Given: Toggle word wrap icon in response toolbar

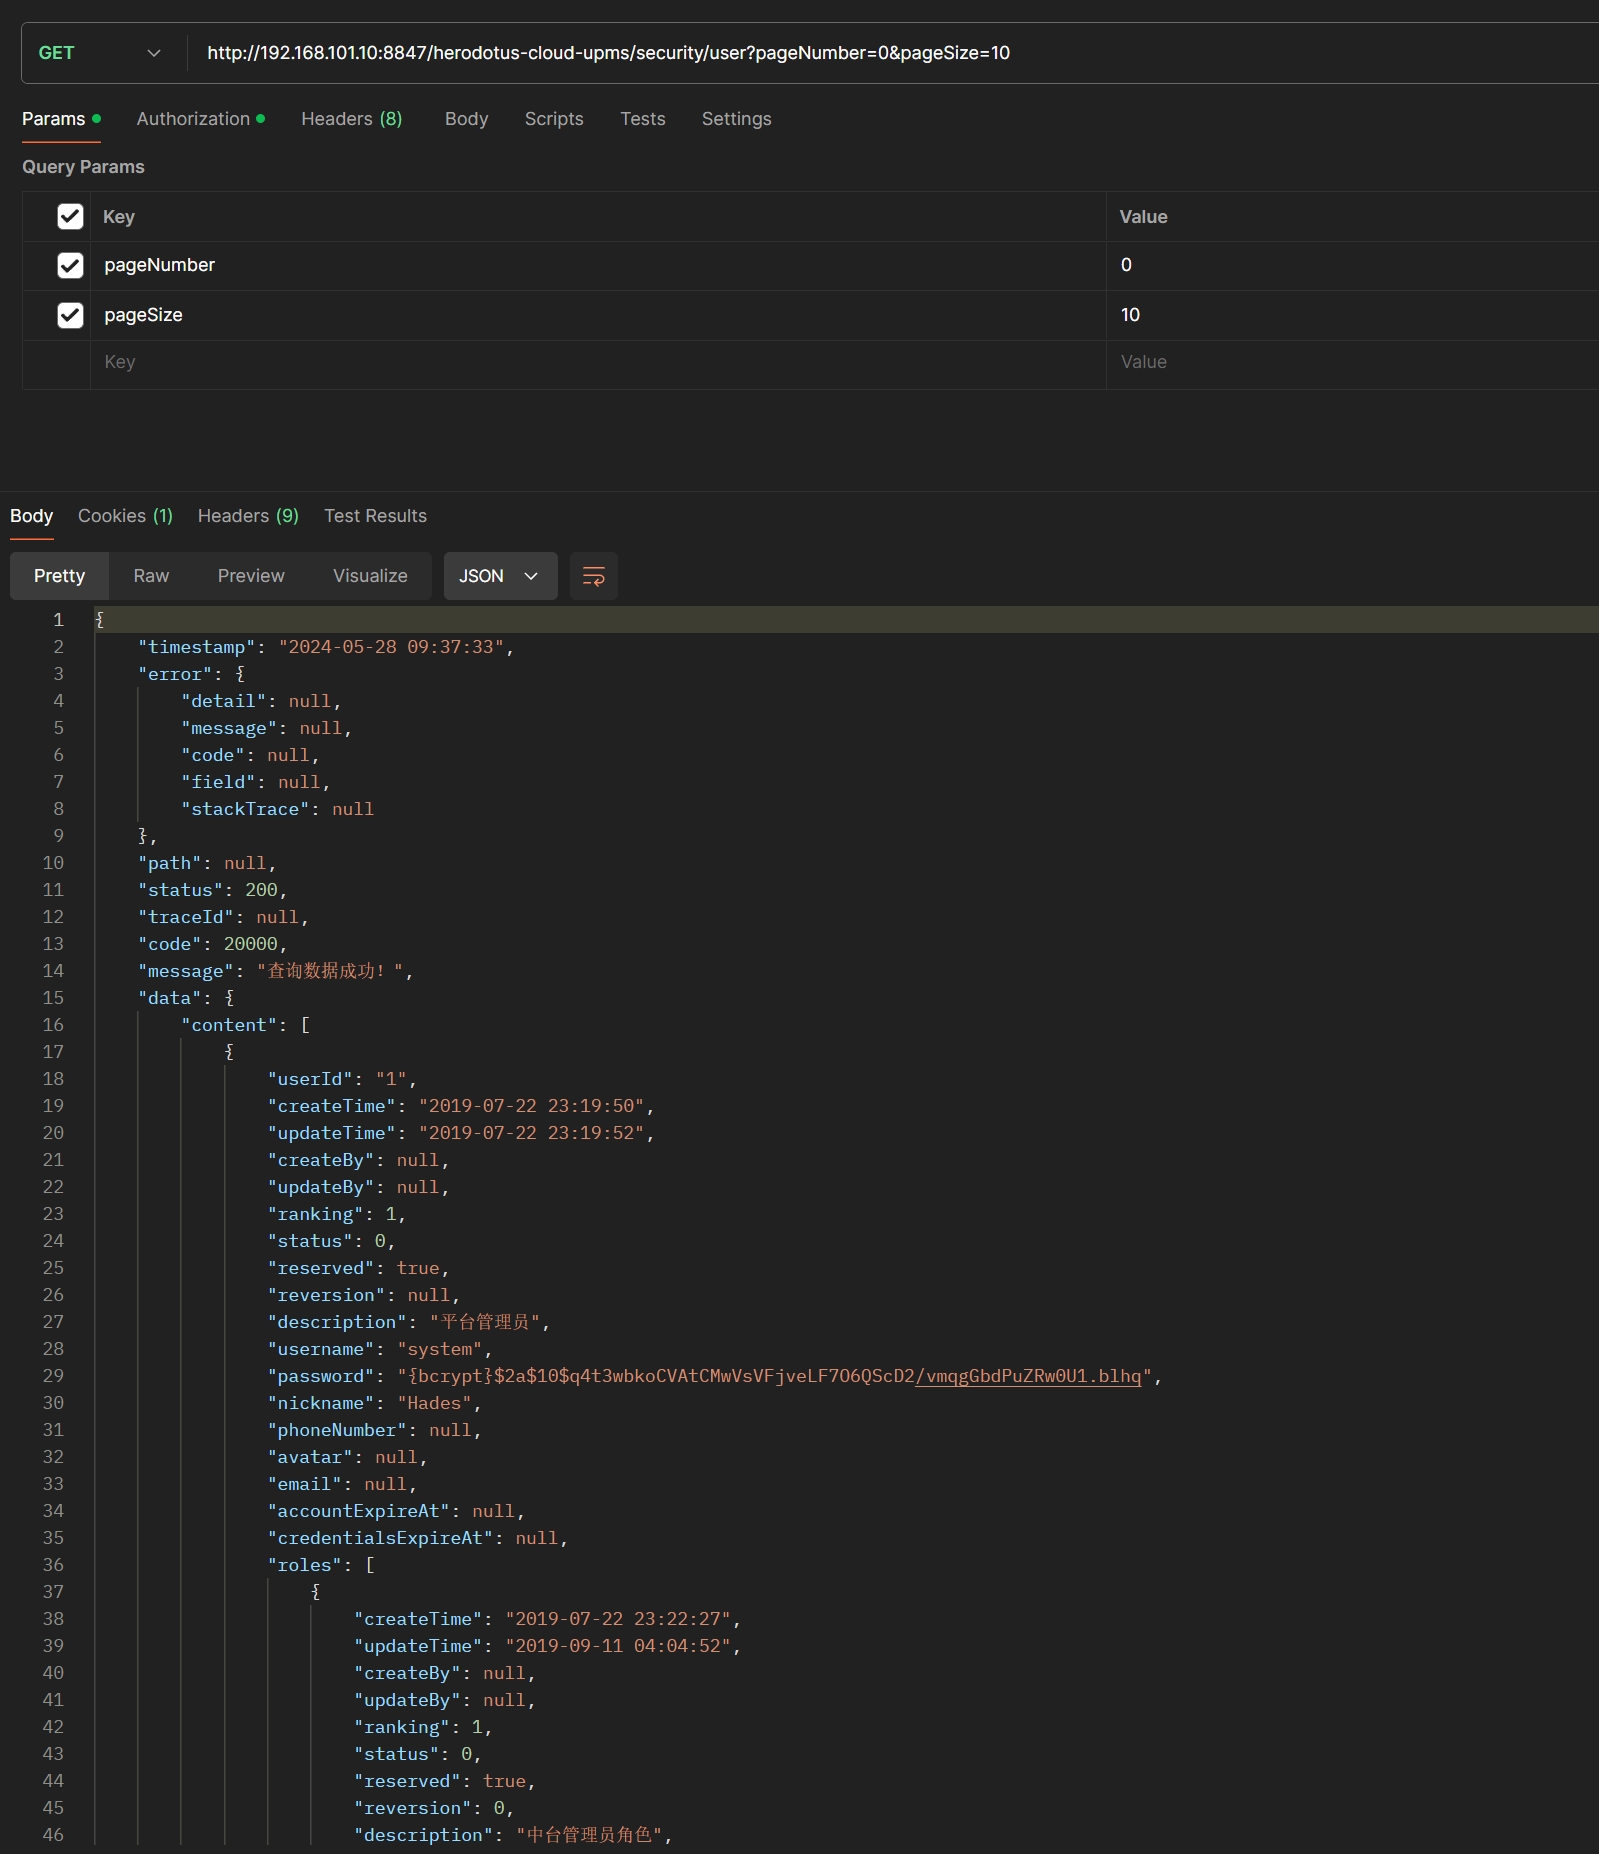Looking at the screenshot, I should coord(593,576).
